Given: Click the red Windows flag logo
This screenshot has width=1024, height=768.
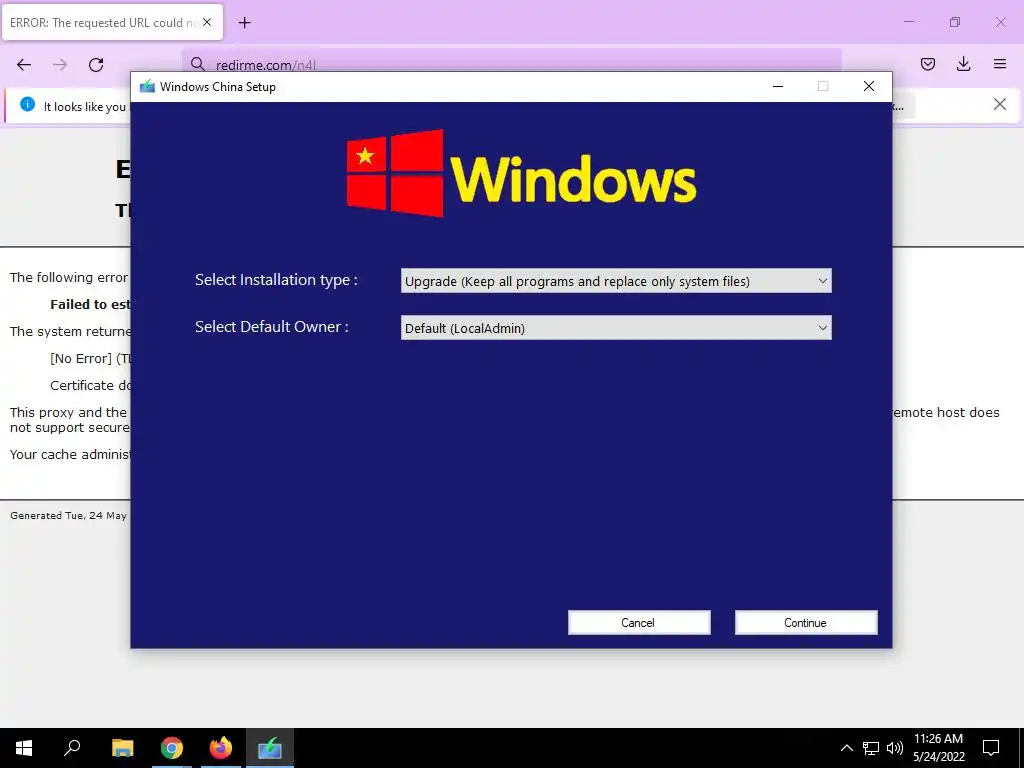Looking at the screenshot, I should [x=395, y=173].
